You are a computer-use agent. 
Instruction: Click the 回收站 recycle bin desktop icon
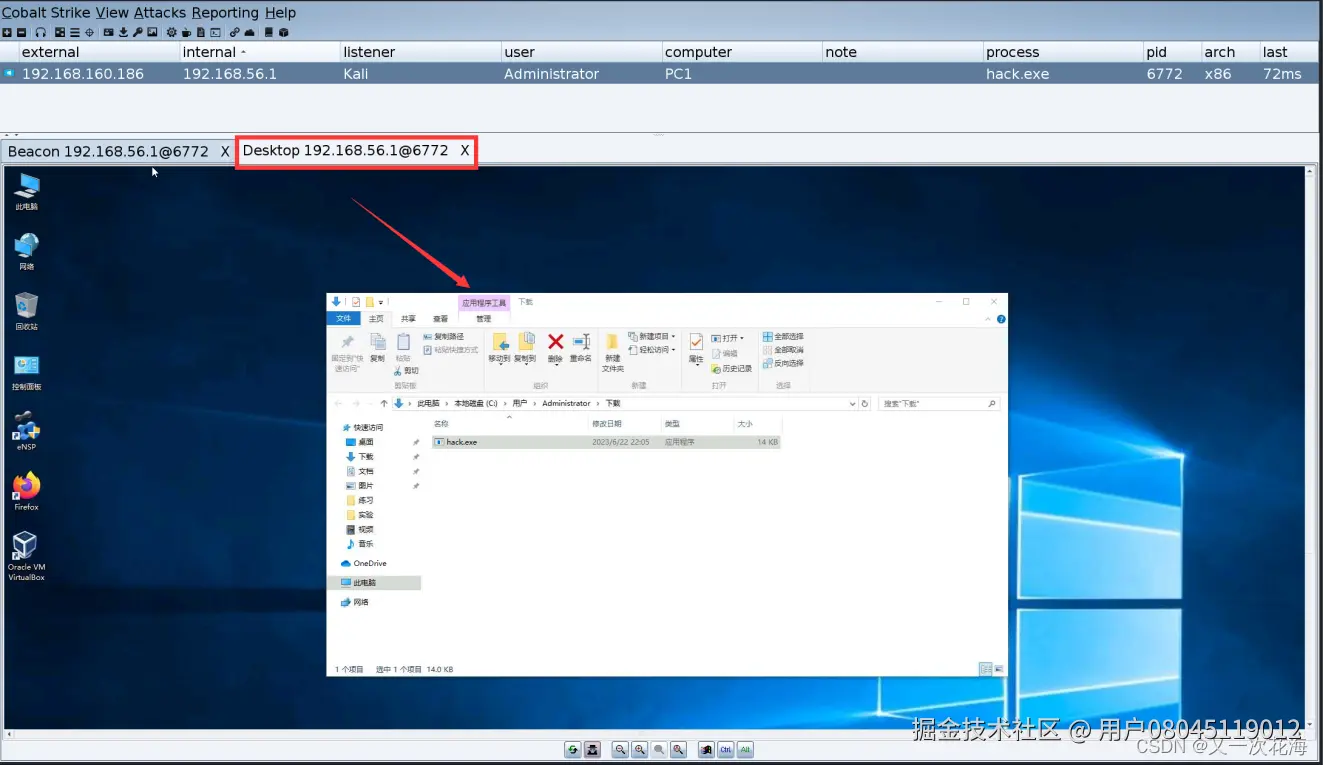27,311
